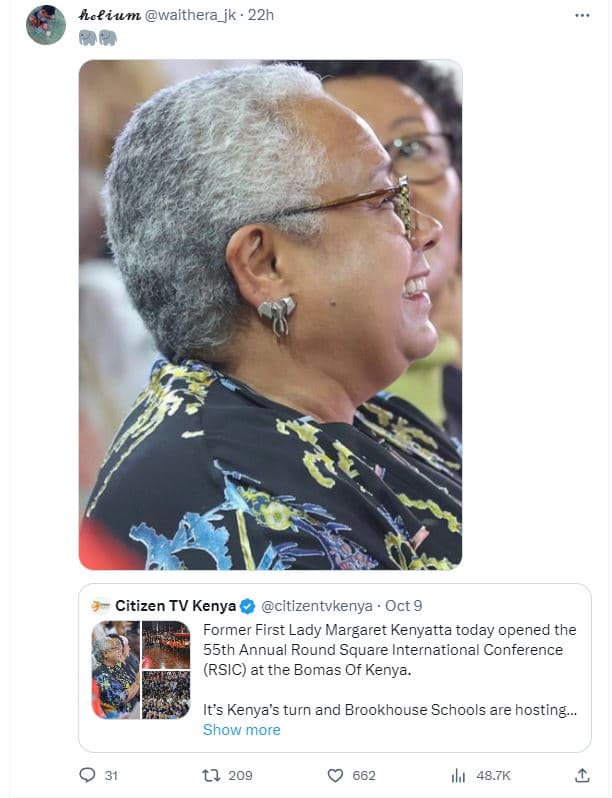
Task: Like the tweet with heart icon
Action: 335,775
